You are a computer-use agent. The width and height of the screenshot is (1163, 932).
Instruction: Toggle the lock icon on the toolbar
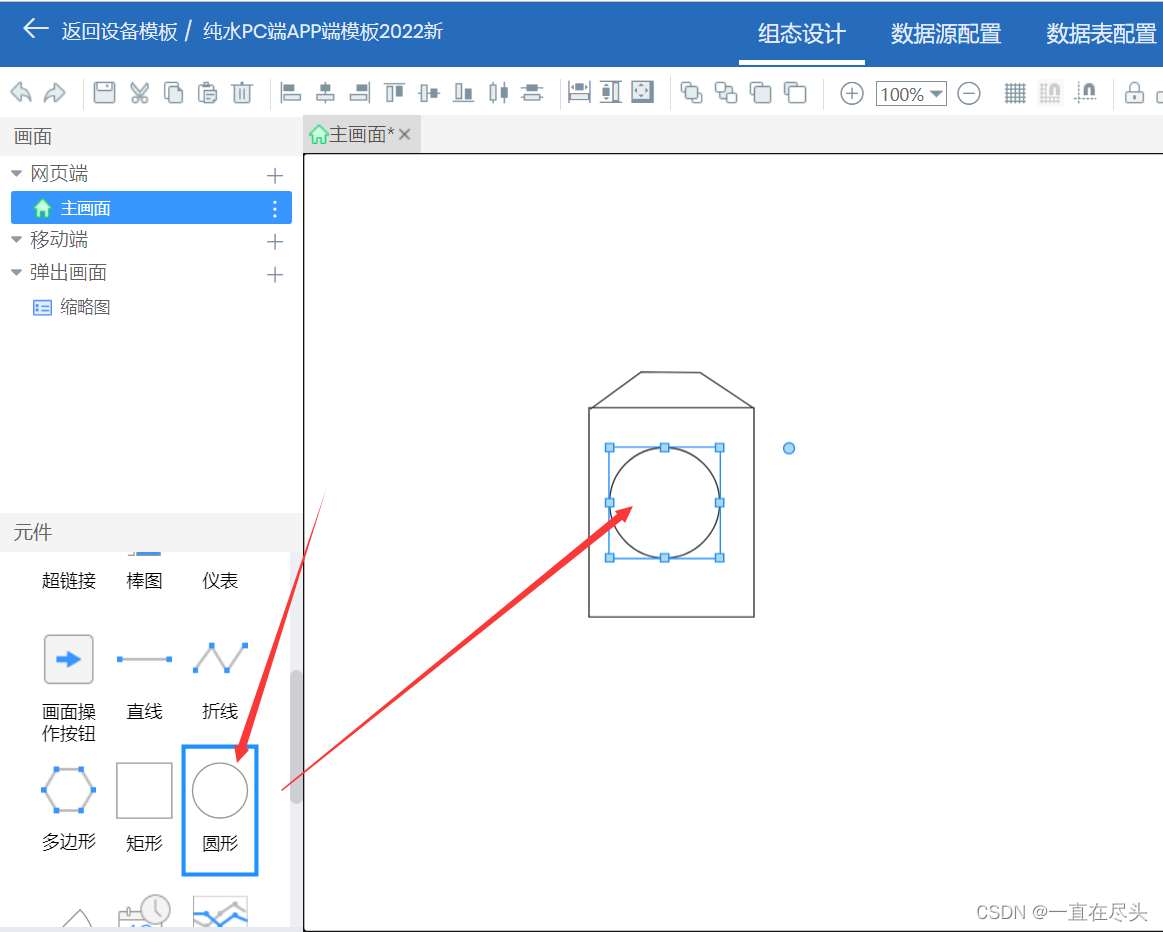[1134, 93]
